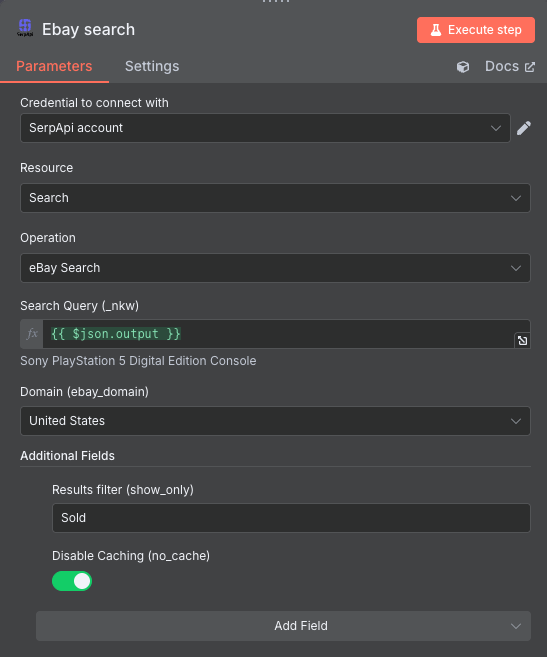Edit the SerpApi credential with pencil icon
This screenshot has height=657, width=547.
tap(524, 128)
